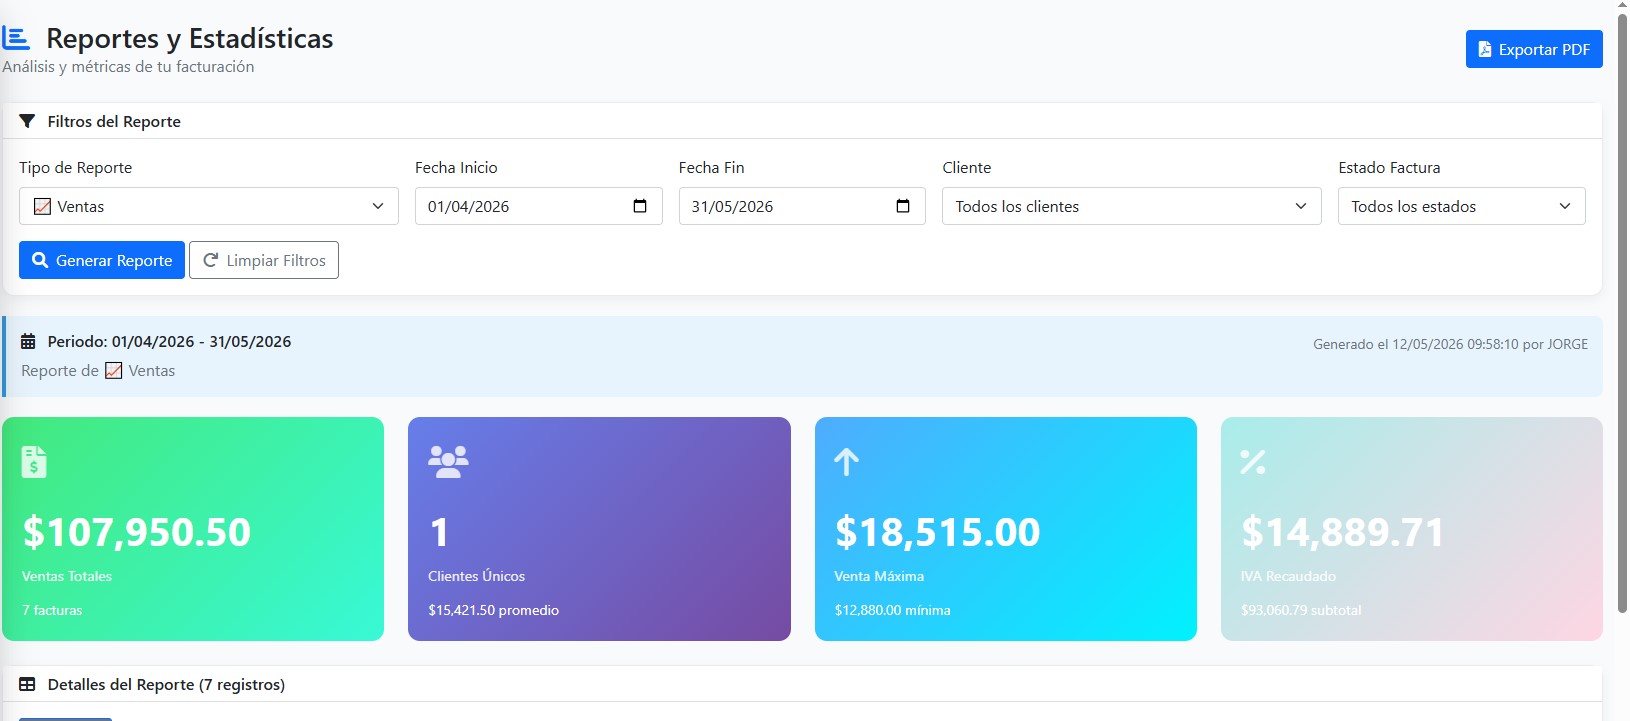Image resolution: width=1630 pixels, height=721 pixels.
Task: Click the users icon on Clientes Únicos card
Action: coord(448,462)
